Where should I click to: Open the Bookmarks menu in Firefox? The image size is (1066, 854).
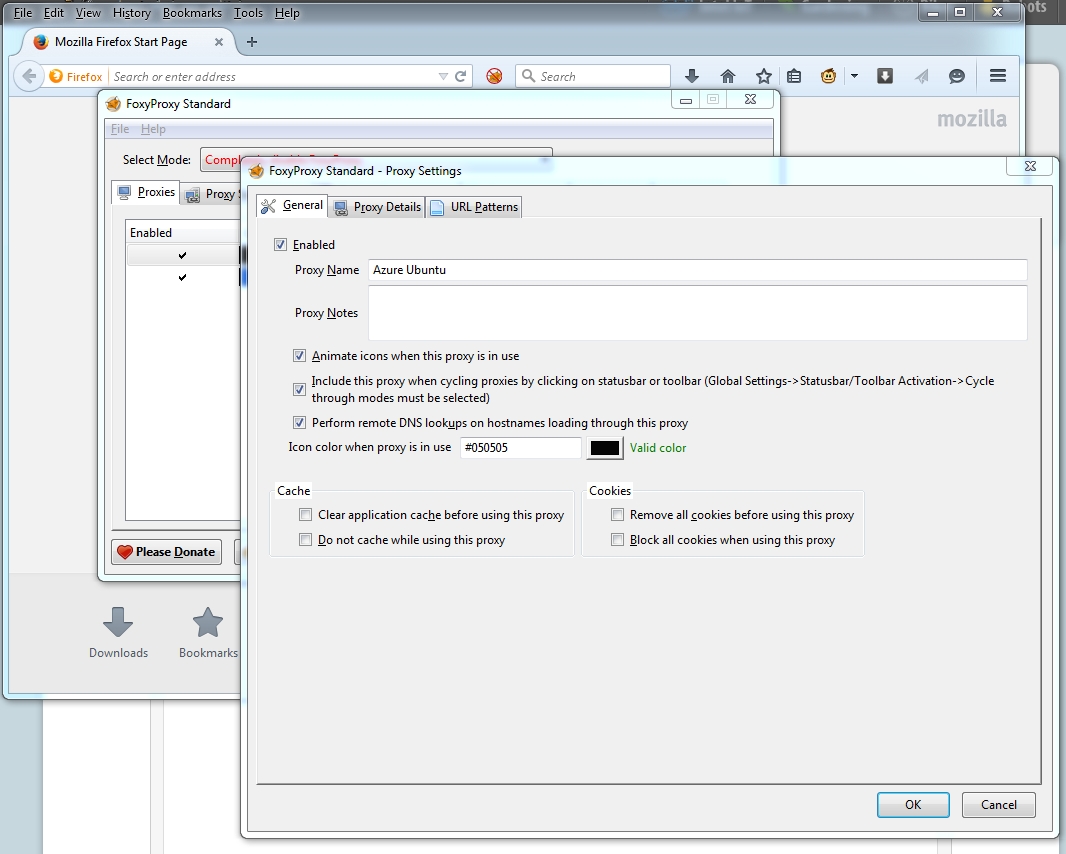click(x=191, y=12)
